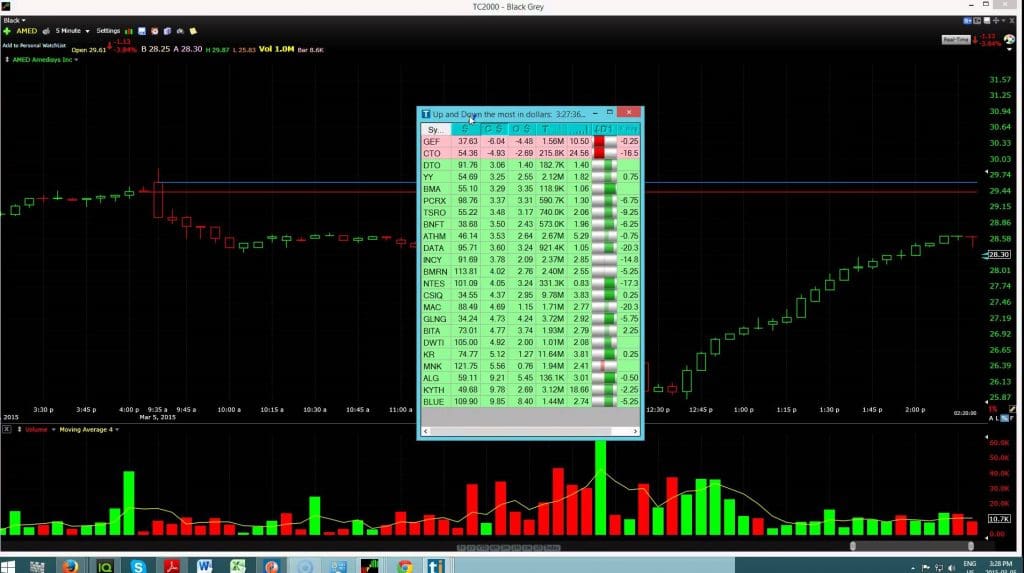Select the BITA row in the watchlist
Screen dimensions: 1024x573
point(530,331)
